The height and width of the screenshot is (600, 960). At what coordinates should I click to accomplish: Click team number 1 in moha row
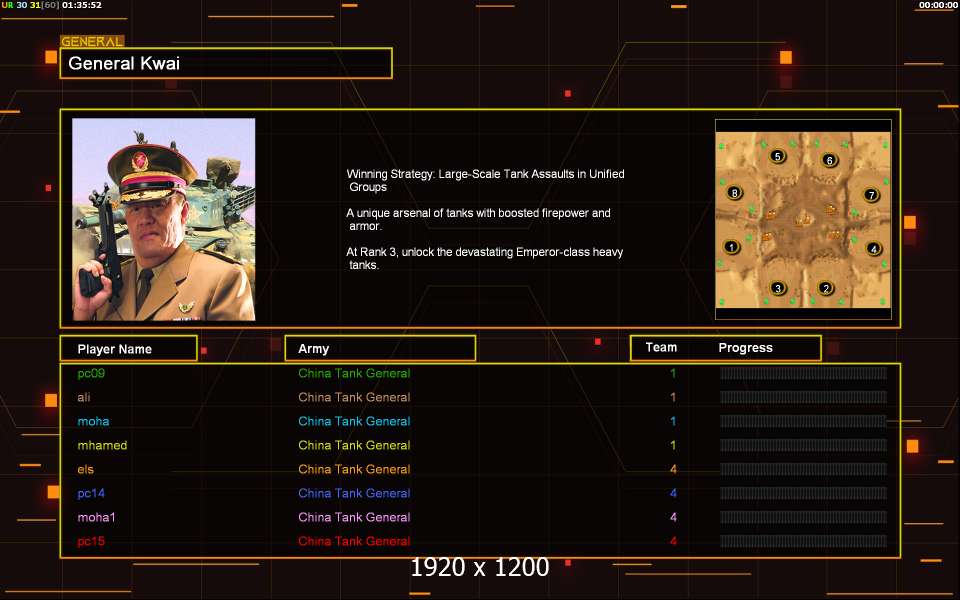click(x=673, y=421)
